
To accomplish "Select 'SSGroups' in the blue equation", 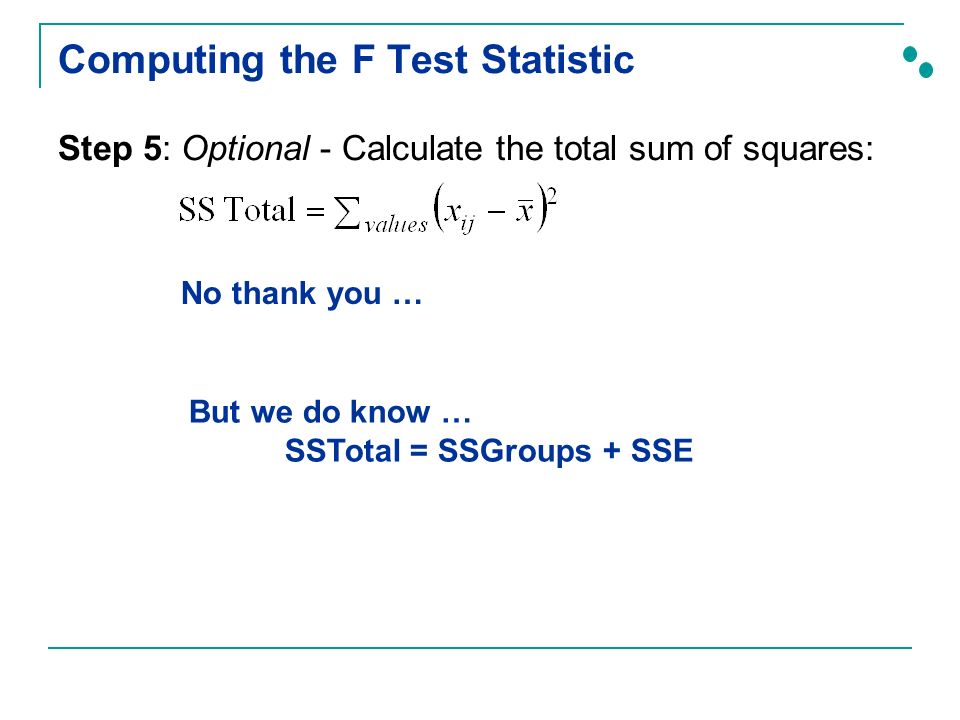I will [515, 452].
